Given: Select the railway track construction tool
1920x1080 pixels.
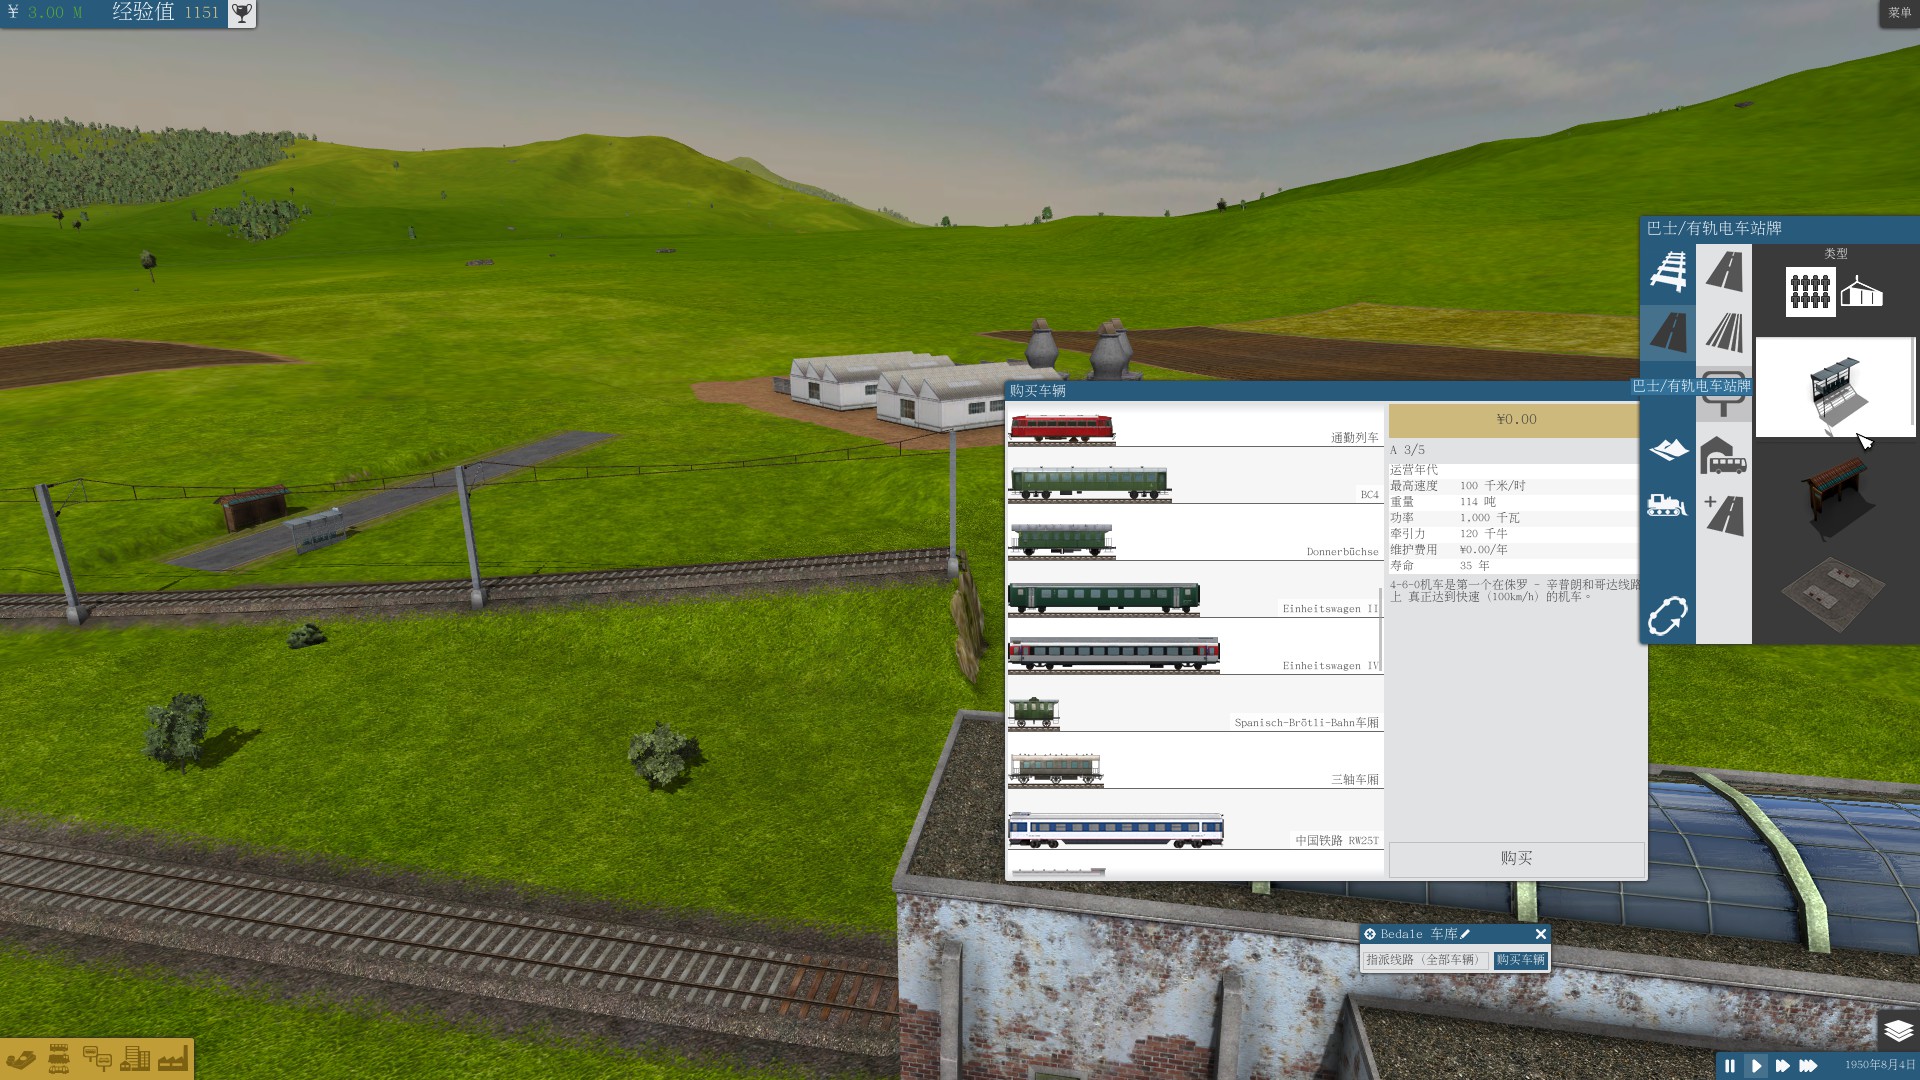Looking at the screenshot, I should pos(1668,272).
